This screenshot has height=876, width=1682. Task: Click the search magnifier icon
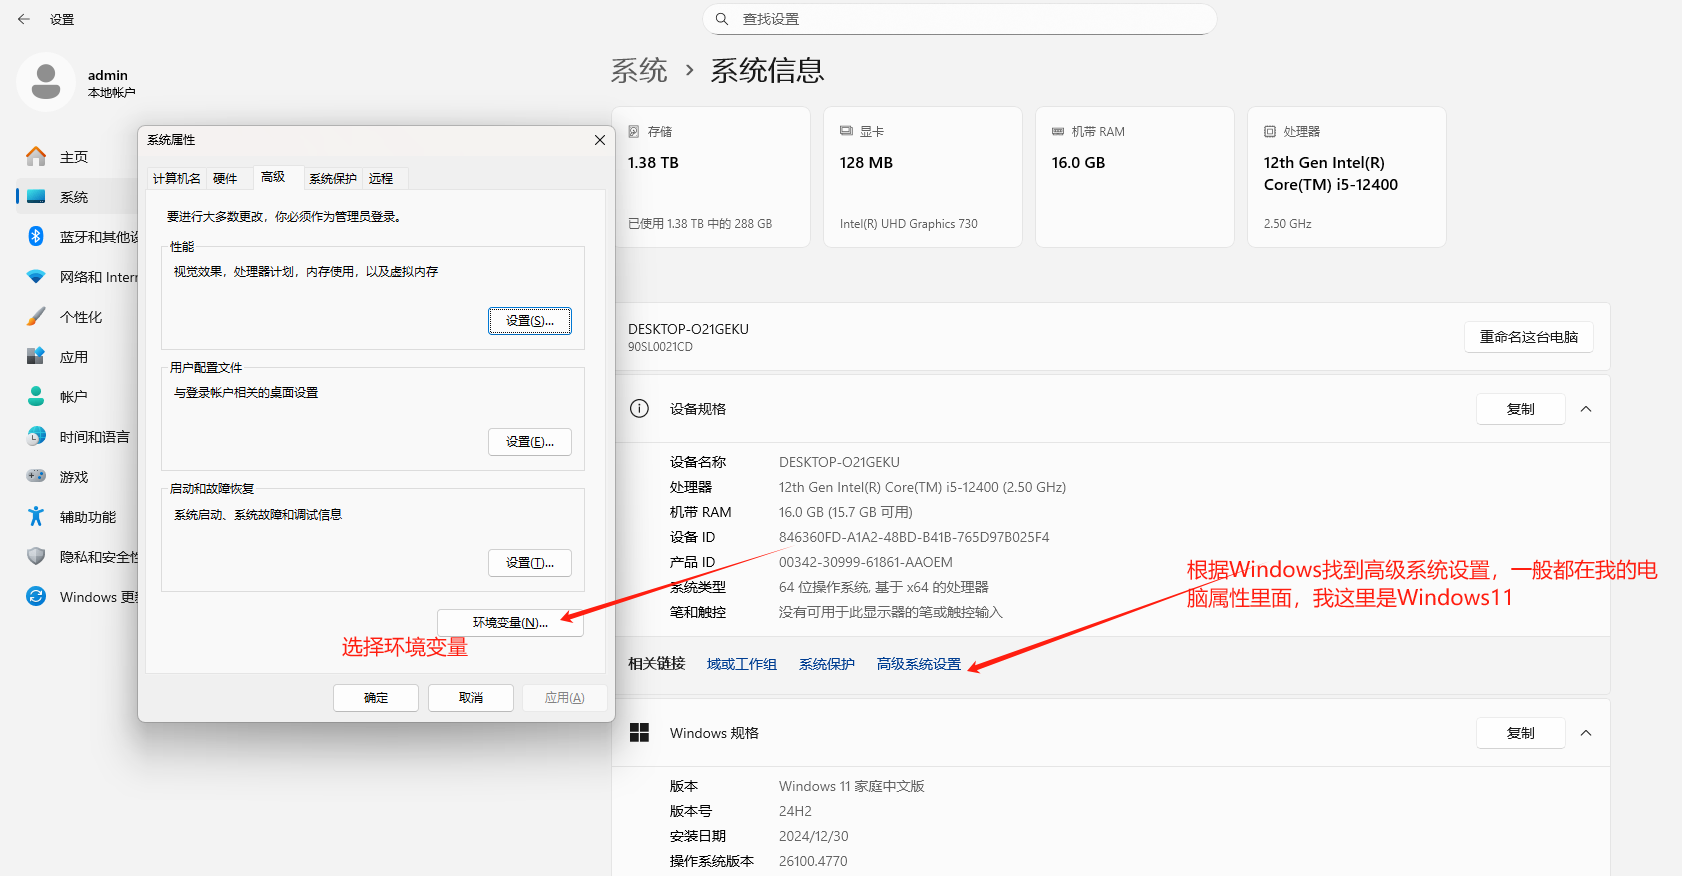coord(722,19)
